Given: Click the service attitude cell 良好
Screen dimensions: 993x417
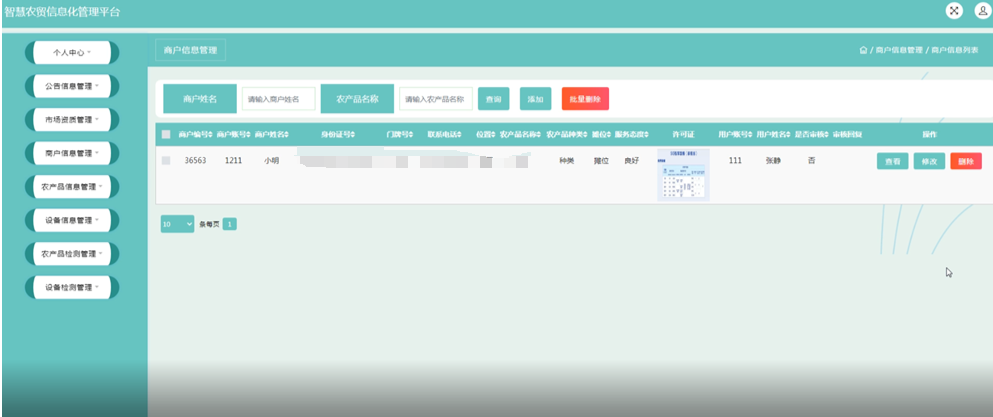Looking at the screenshot, I should [631, 161].
